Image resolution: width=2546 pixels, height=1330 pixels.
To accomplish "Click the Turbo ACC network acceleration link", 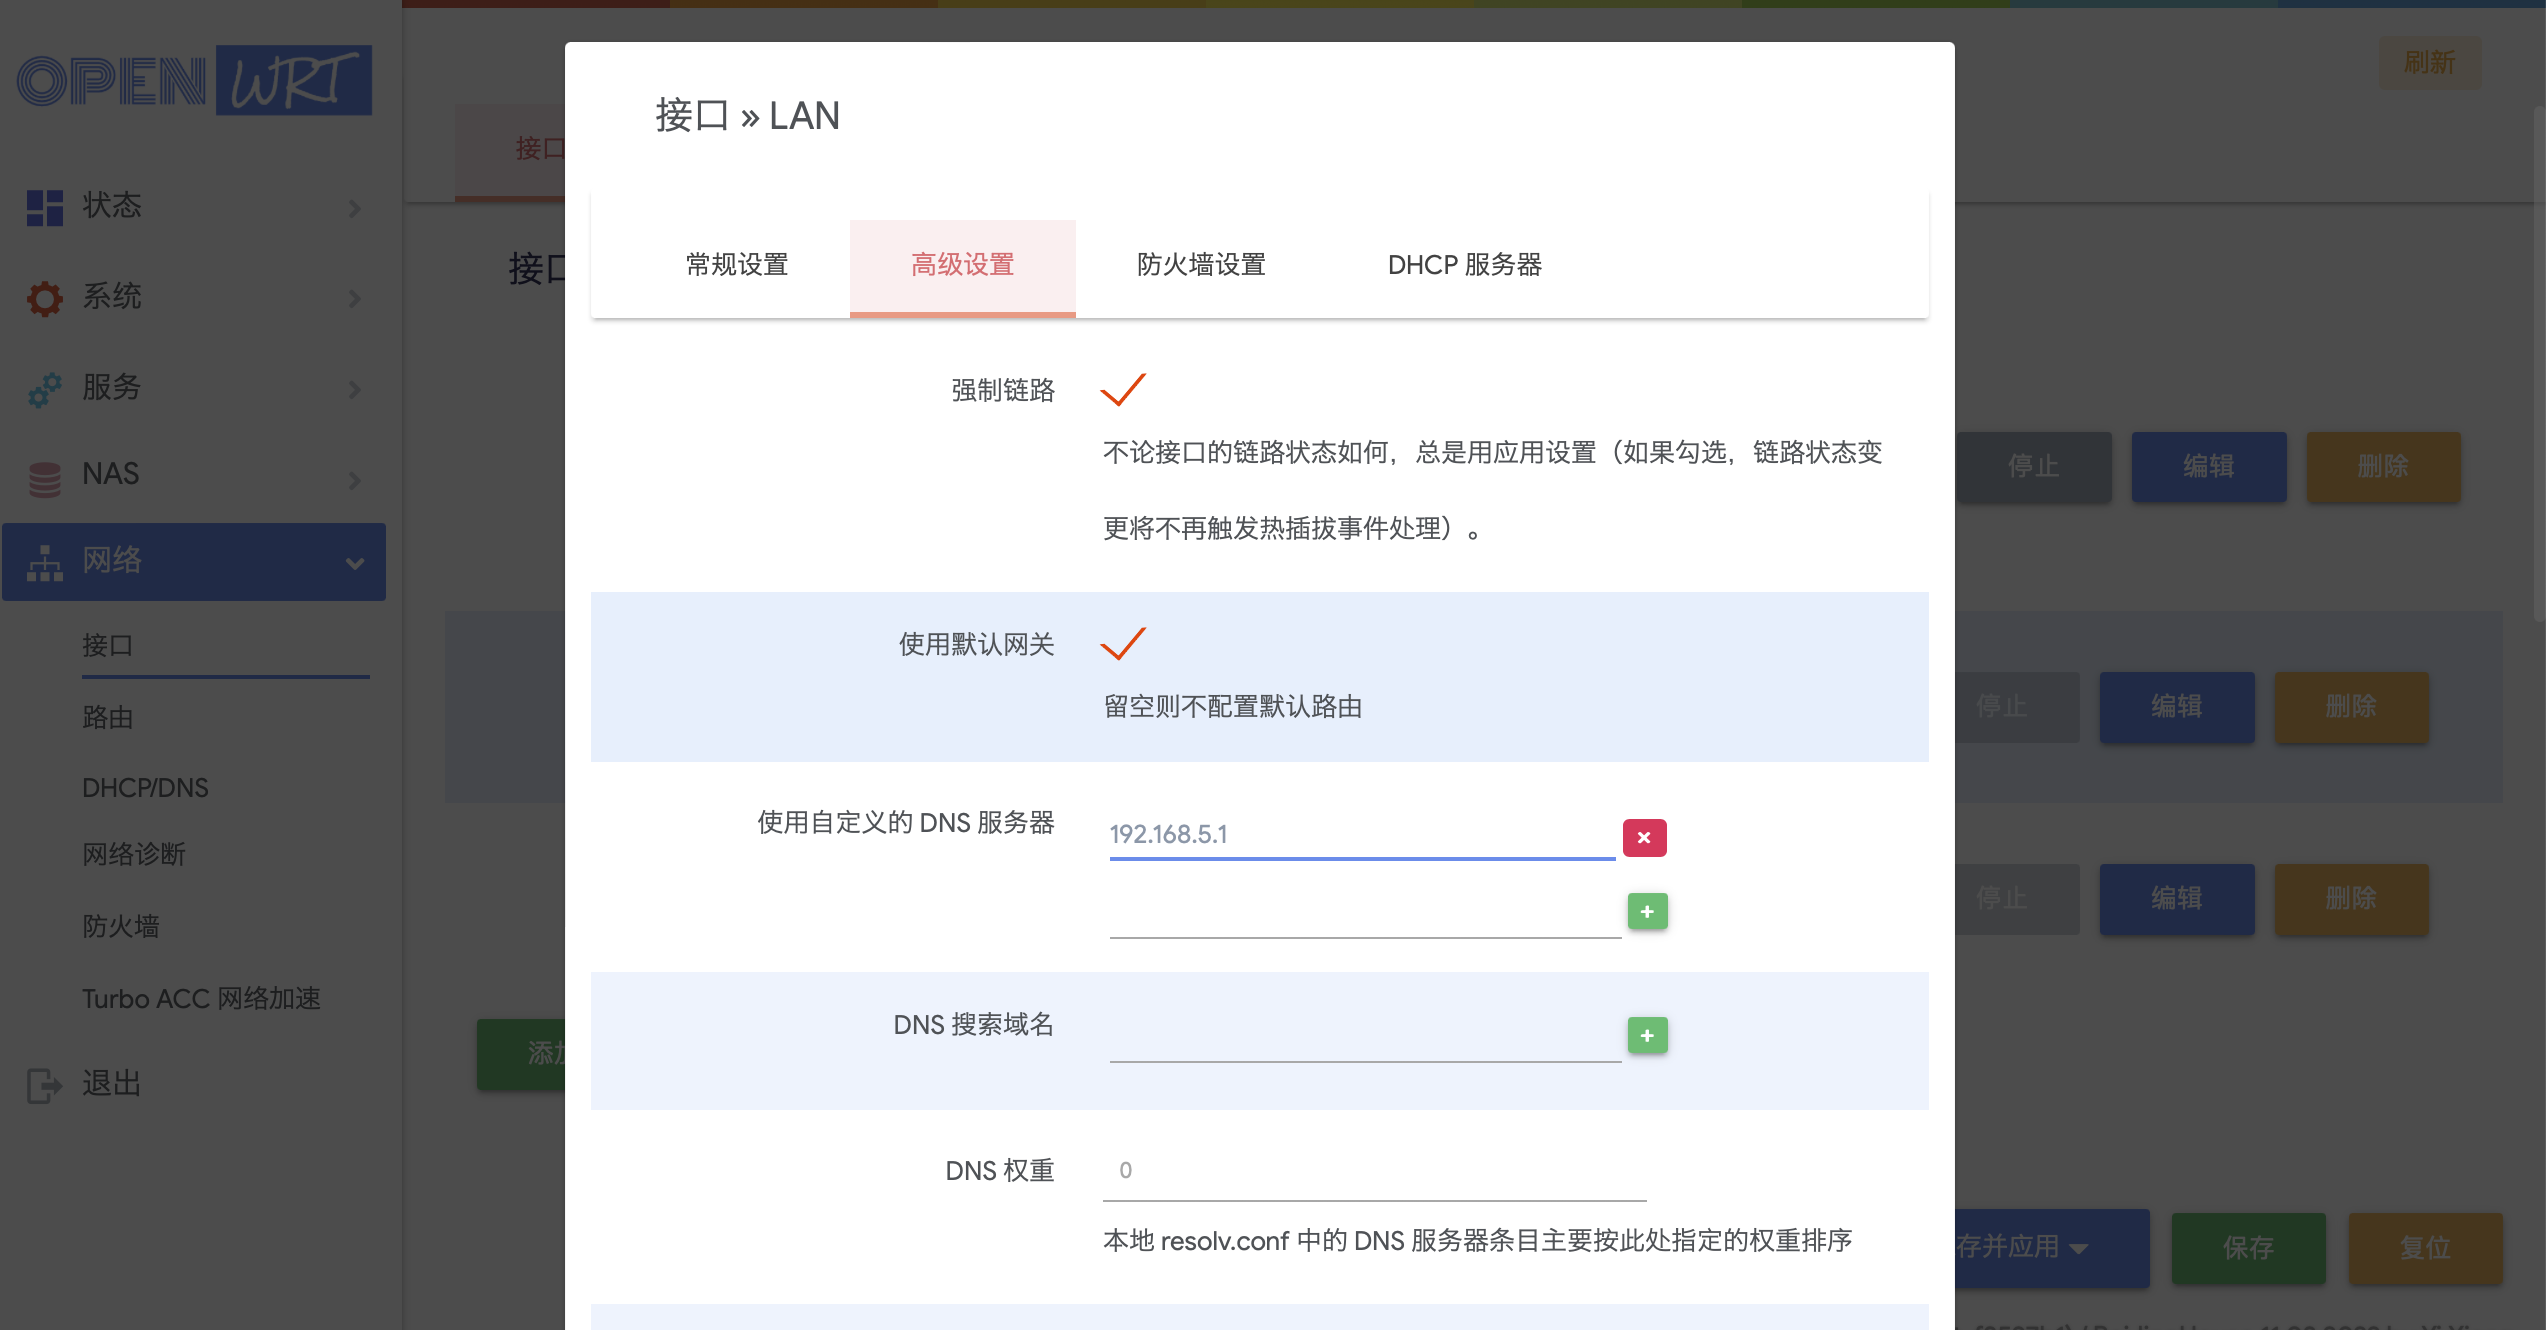I will tap(201, 998).
